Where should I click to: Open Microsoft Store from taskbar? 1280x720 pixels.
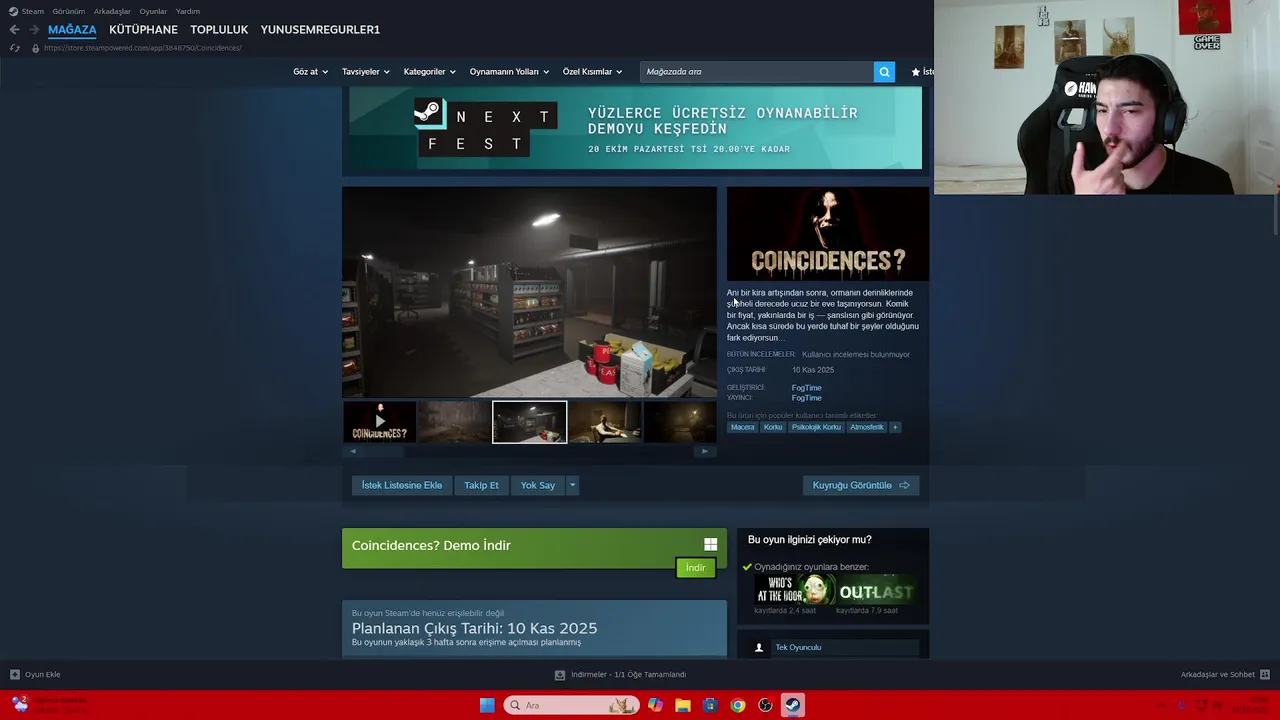(x=710, y=705)
